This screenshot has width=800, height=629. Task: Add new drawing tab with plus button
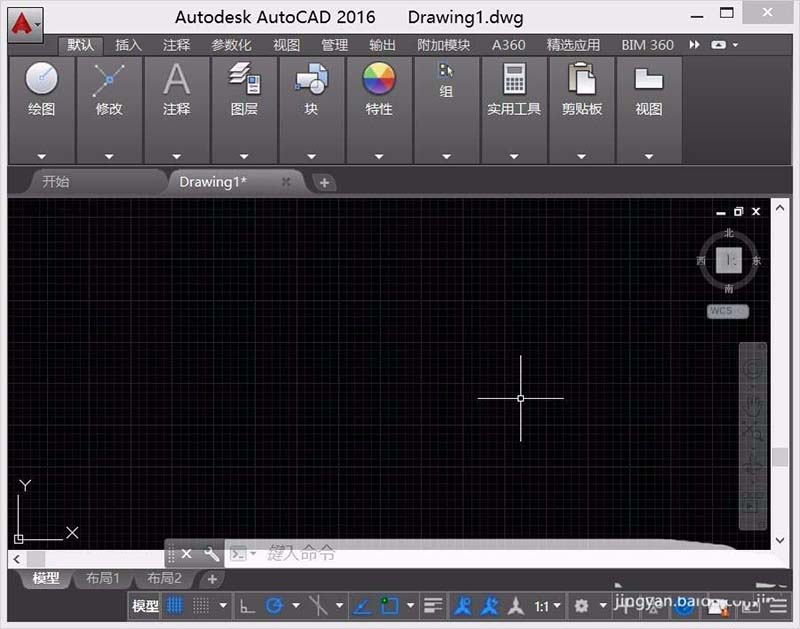(x=324, y=182)
